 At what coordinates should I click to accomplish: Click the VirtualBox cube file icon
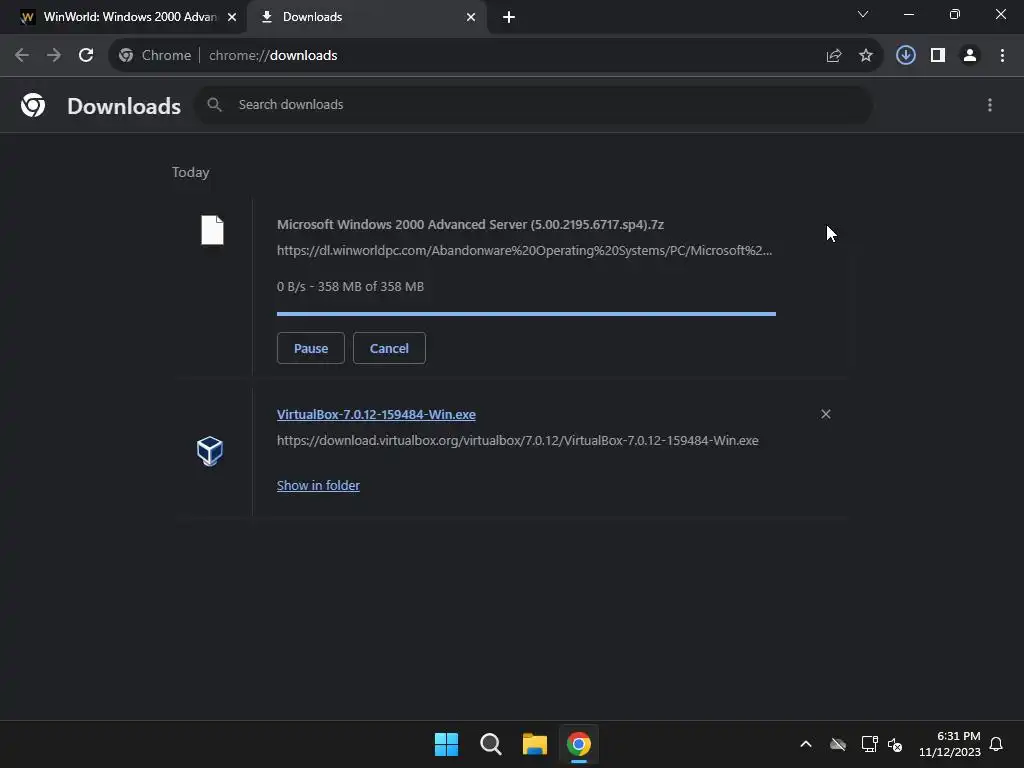coord(210,451)
